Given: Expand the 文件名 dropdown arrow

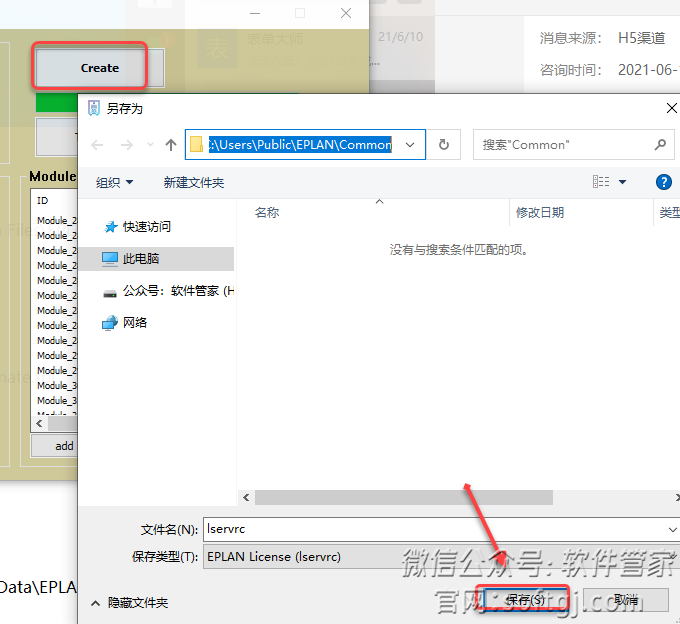Looking at the screenshot, I should click(672, 529).
